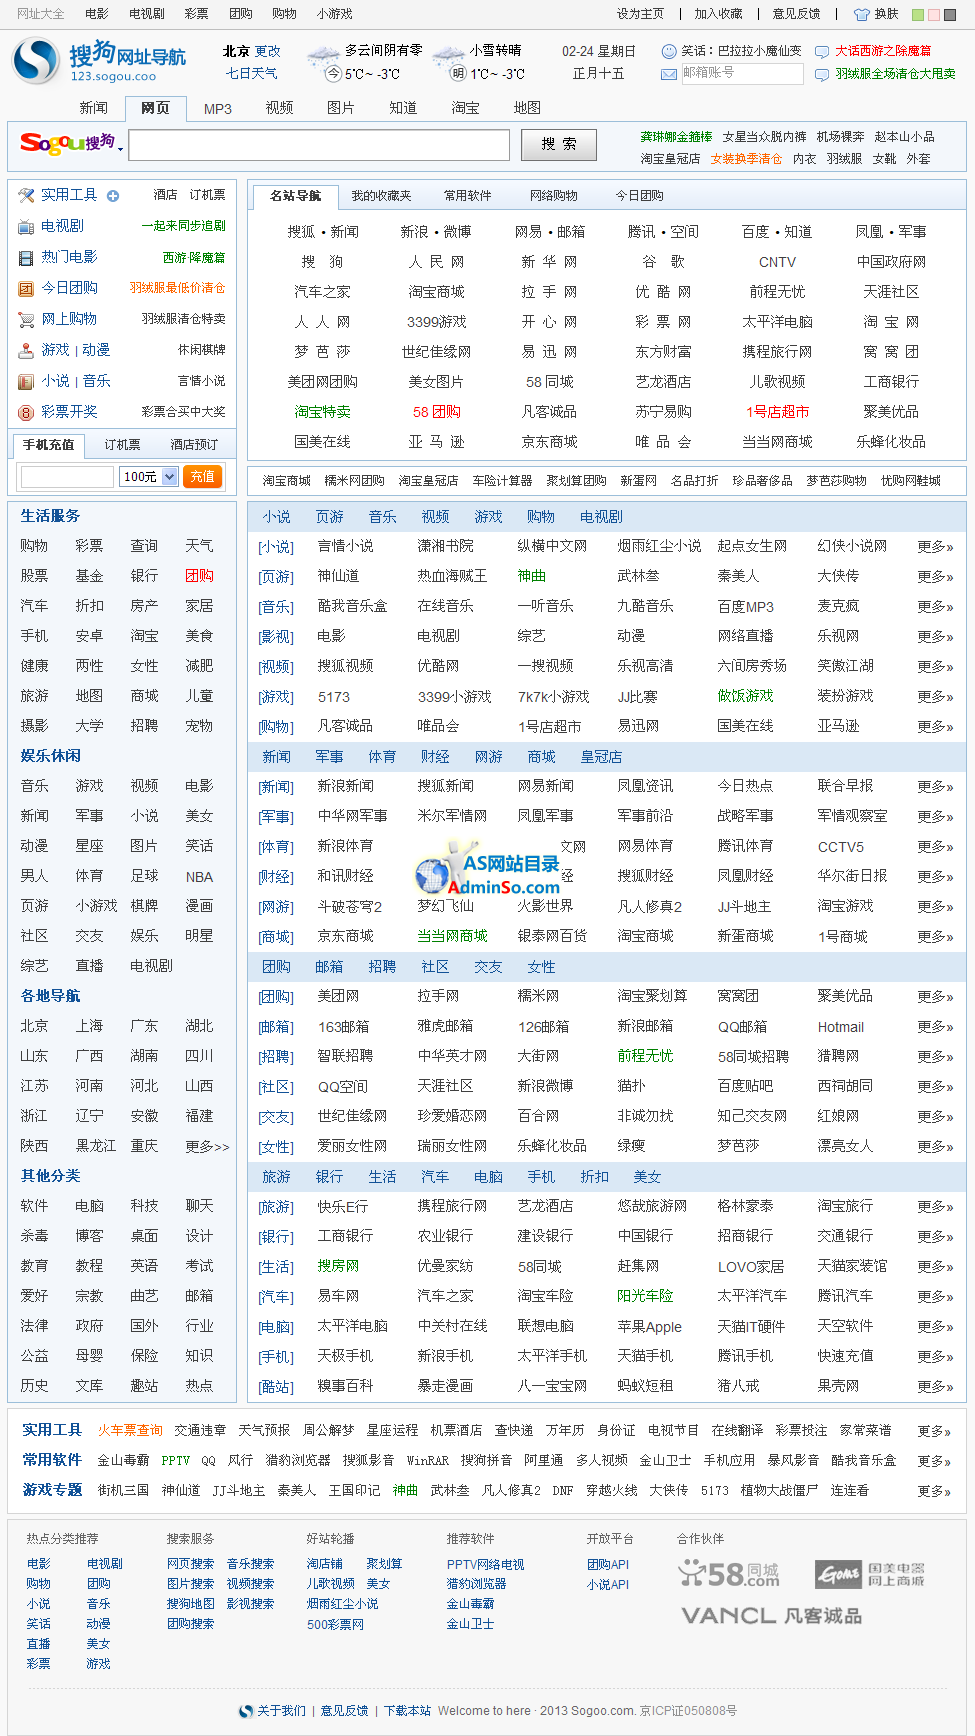
Task: Click the smiley joke icon
Action: 669,51
